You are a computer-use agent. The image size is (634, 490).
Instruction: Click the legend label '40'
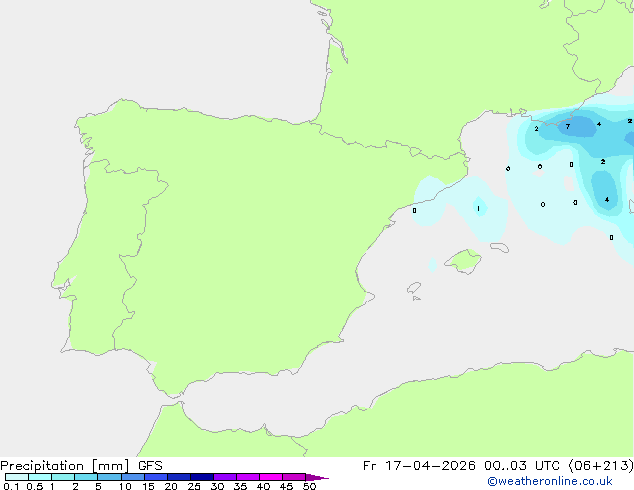coord(263,486)
